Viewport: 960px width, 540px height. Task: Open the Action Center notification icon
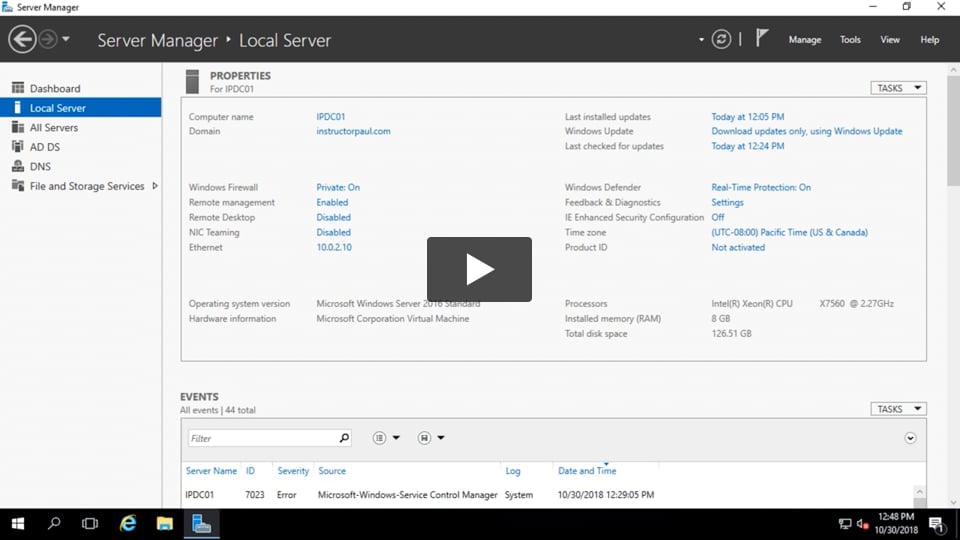[x=936, y=523]
